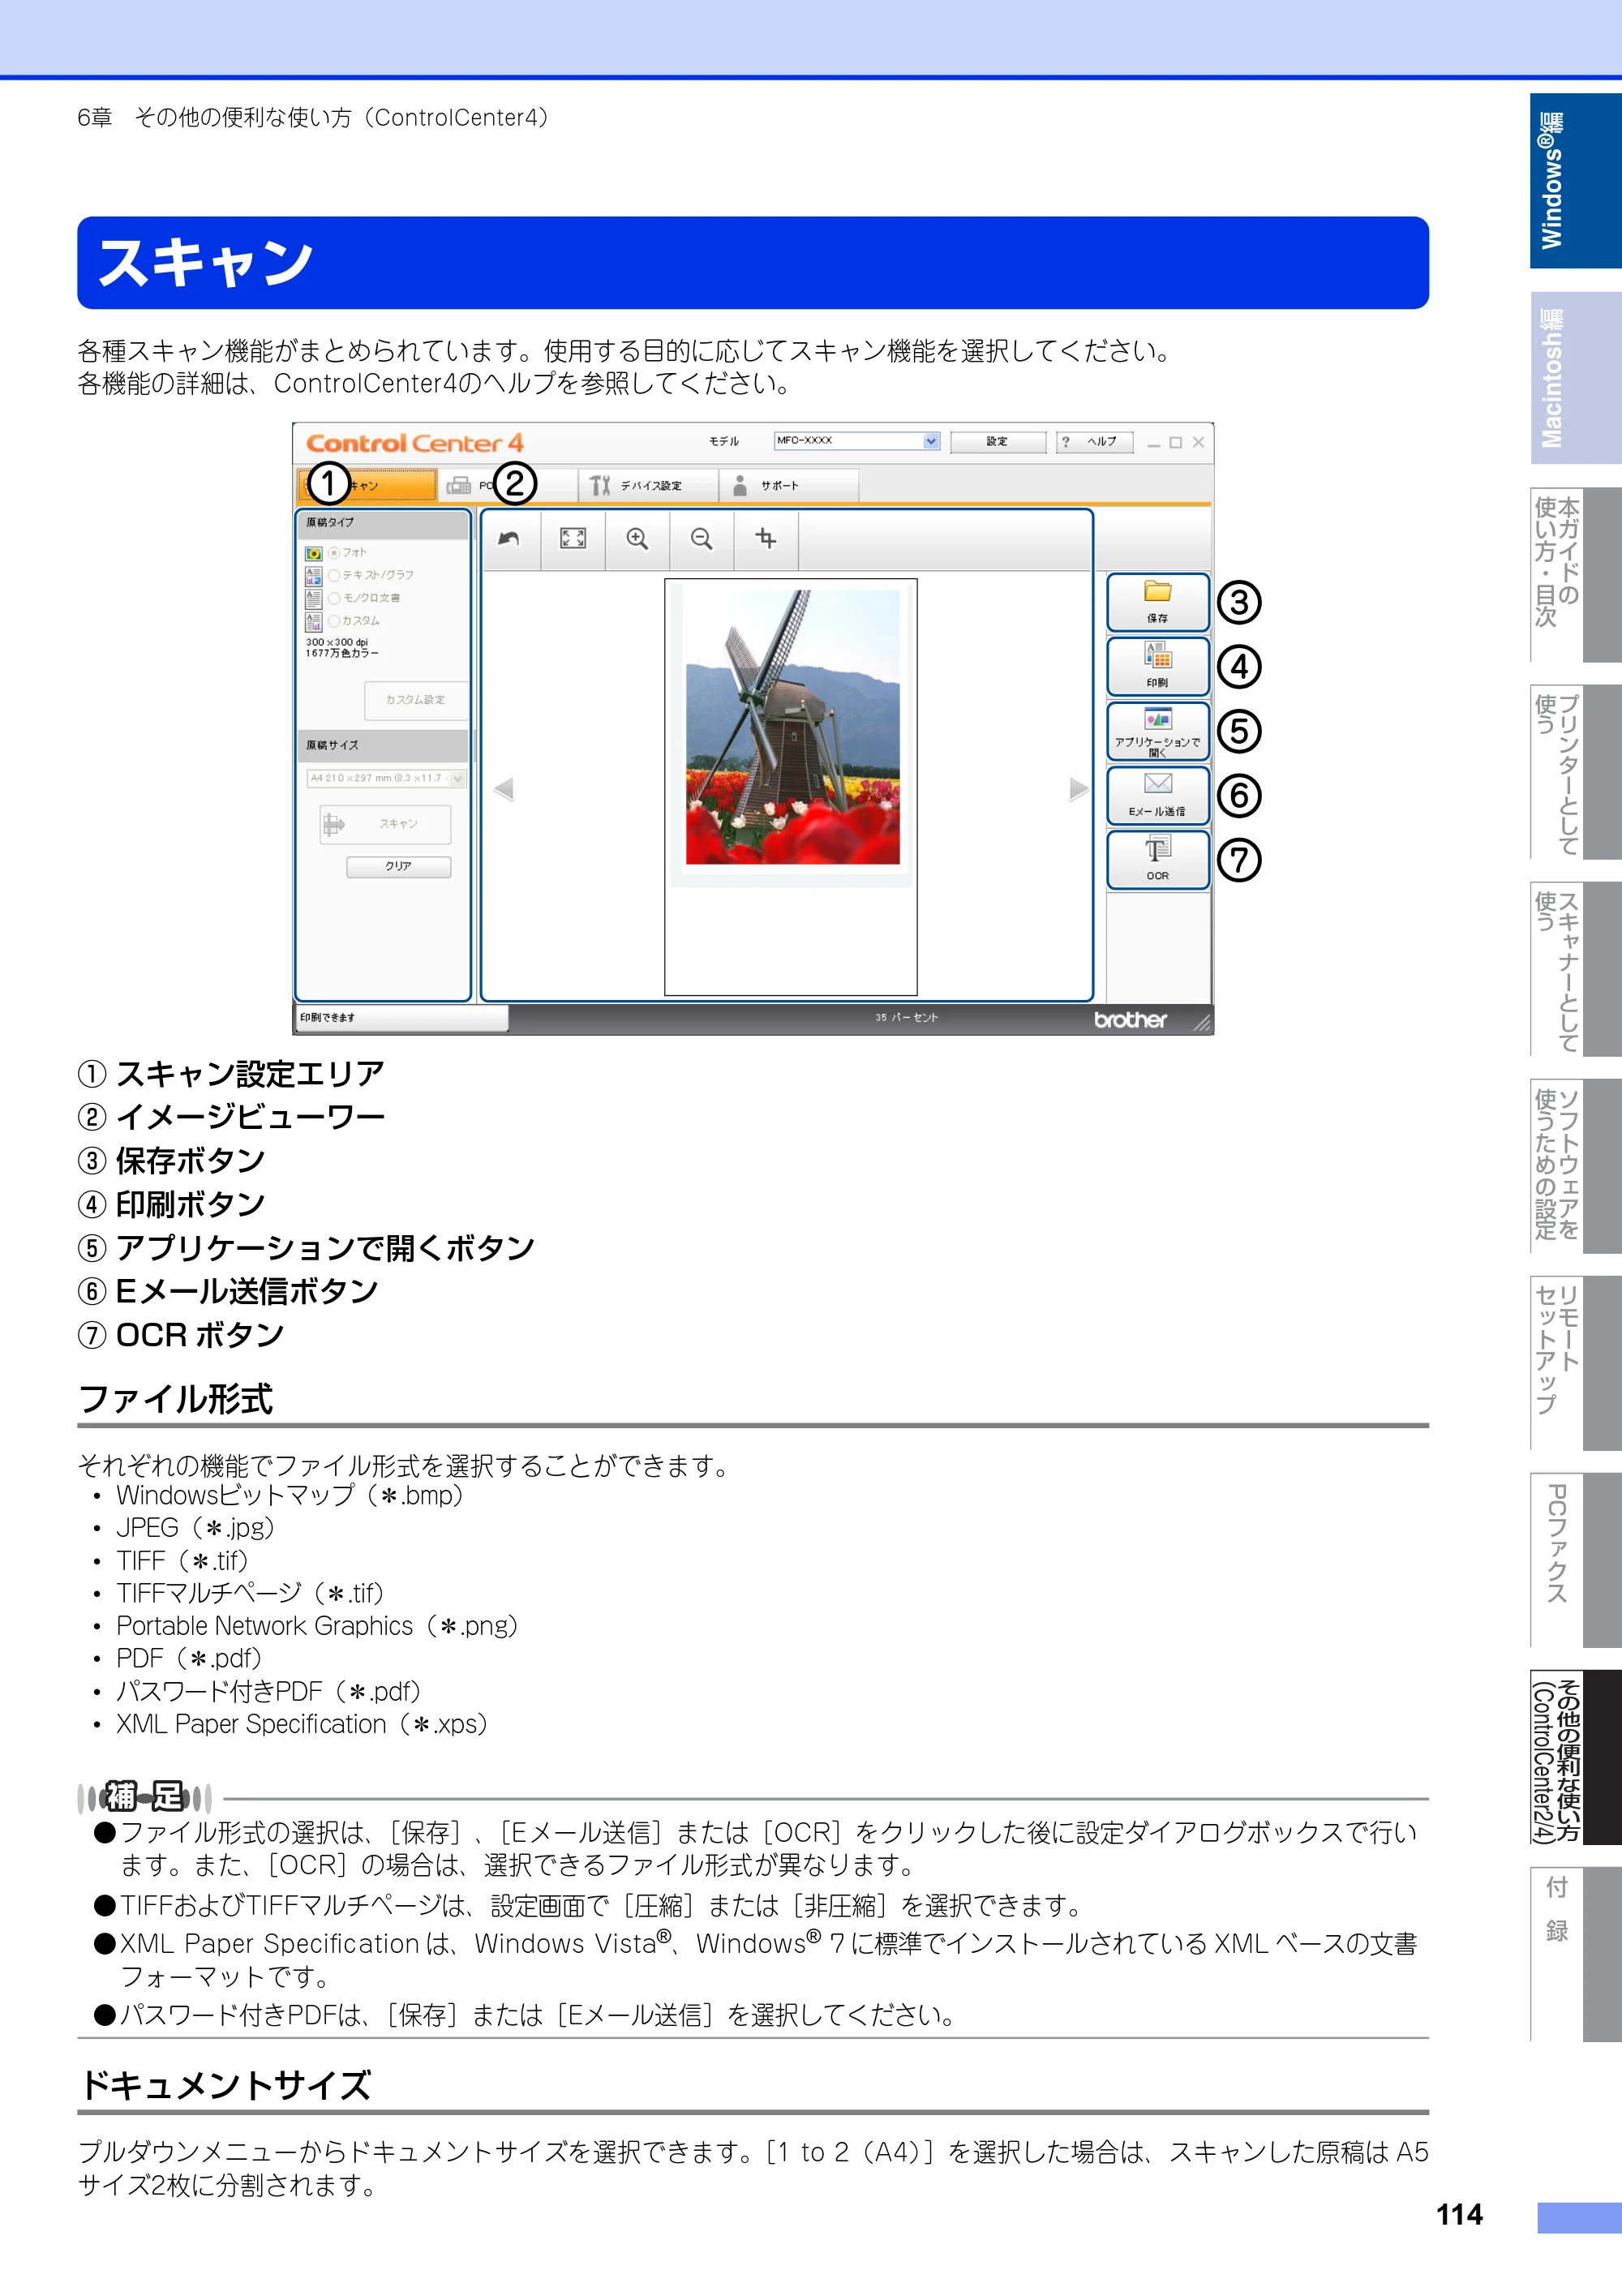1622x2296 pixels.
Task: Go to Windows®編 side tab
Action: coord(1575,181)
